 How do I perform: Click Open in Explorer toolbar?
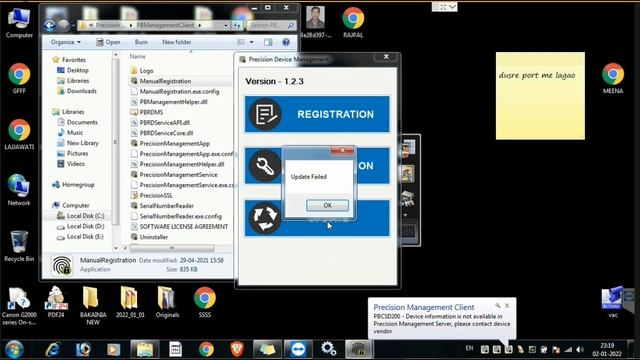pyautogui.click(x=108, y=42)
